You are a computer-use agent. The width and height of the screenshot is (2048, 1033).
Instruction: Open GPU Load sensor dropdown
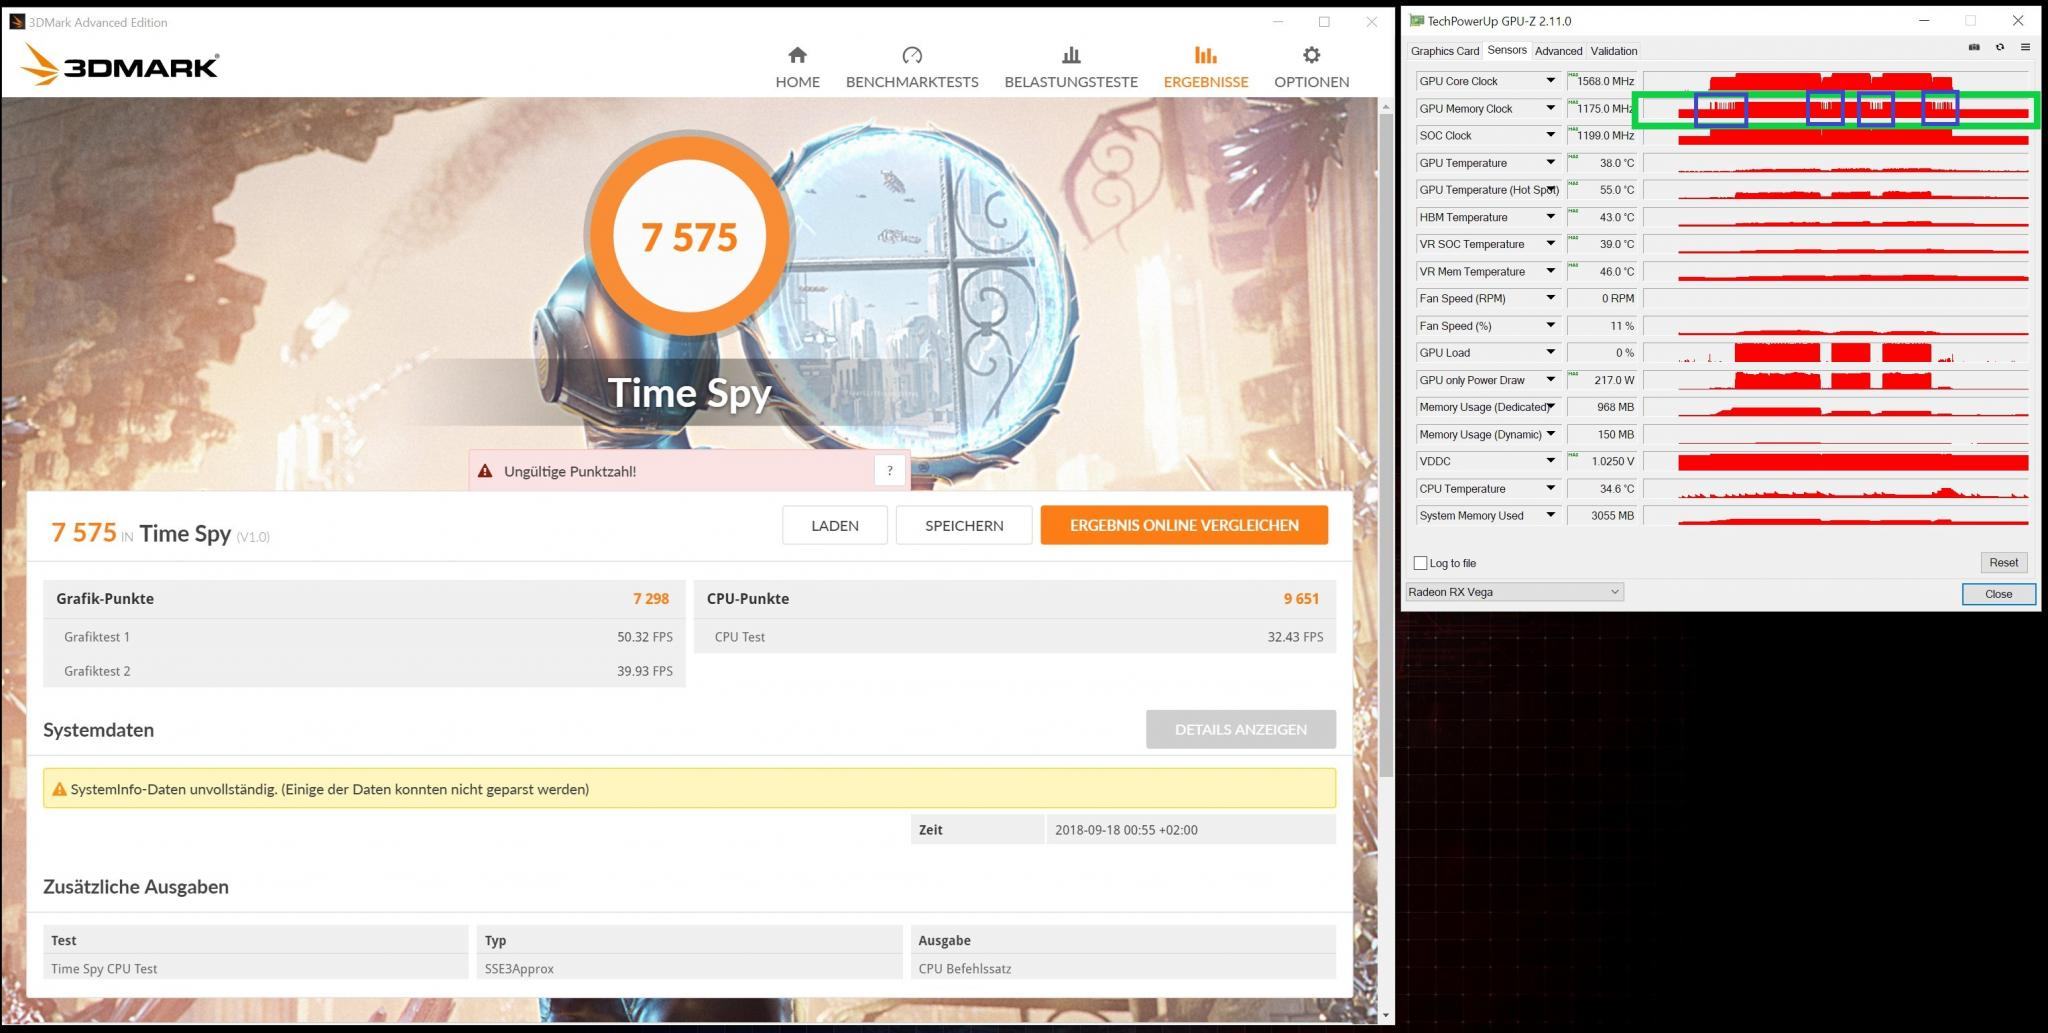tap(1550, 352)
